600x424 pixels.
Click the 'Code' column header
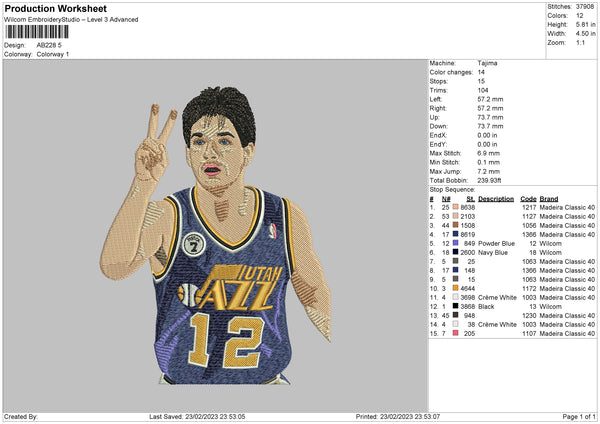pos(528,199)
